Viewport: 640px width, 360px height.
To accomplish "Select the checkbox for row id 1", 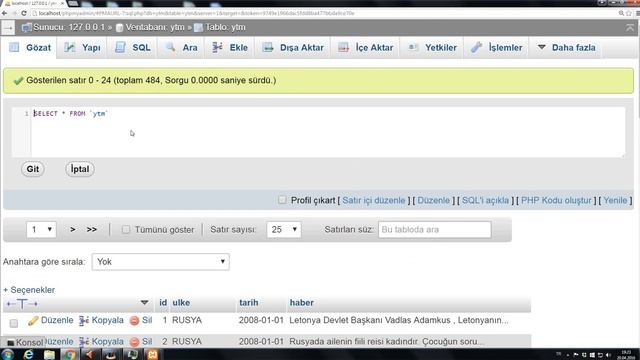I will tap(13, 323).
